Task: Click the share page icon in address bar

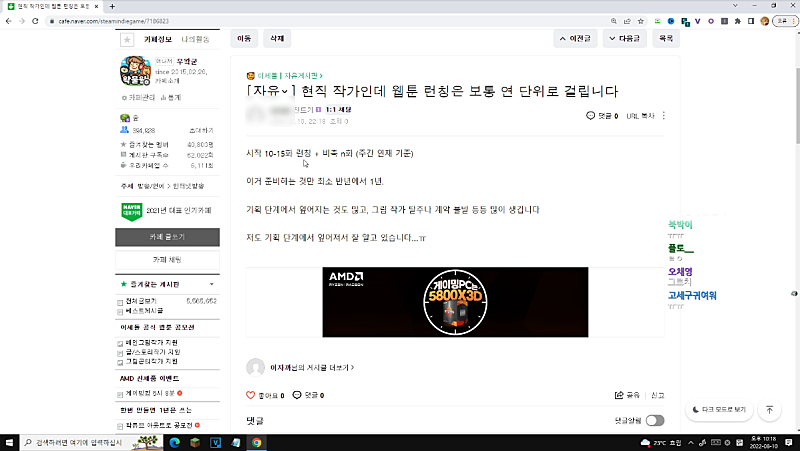Action: (627, 21)
